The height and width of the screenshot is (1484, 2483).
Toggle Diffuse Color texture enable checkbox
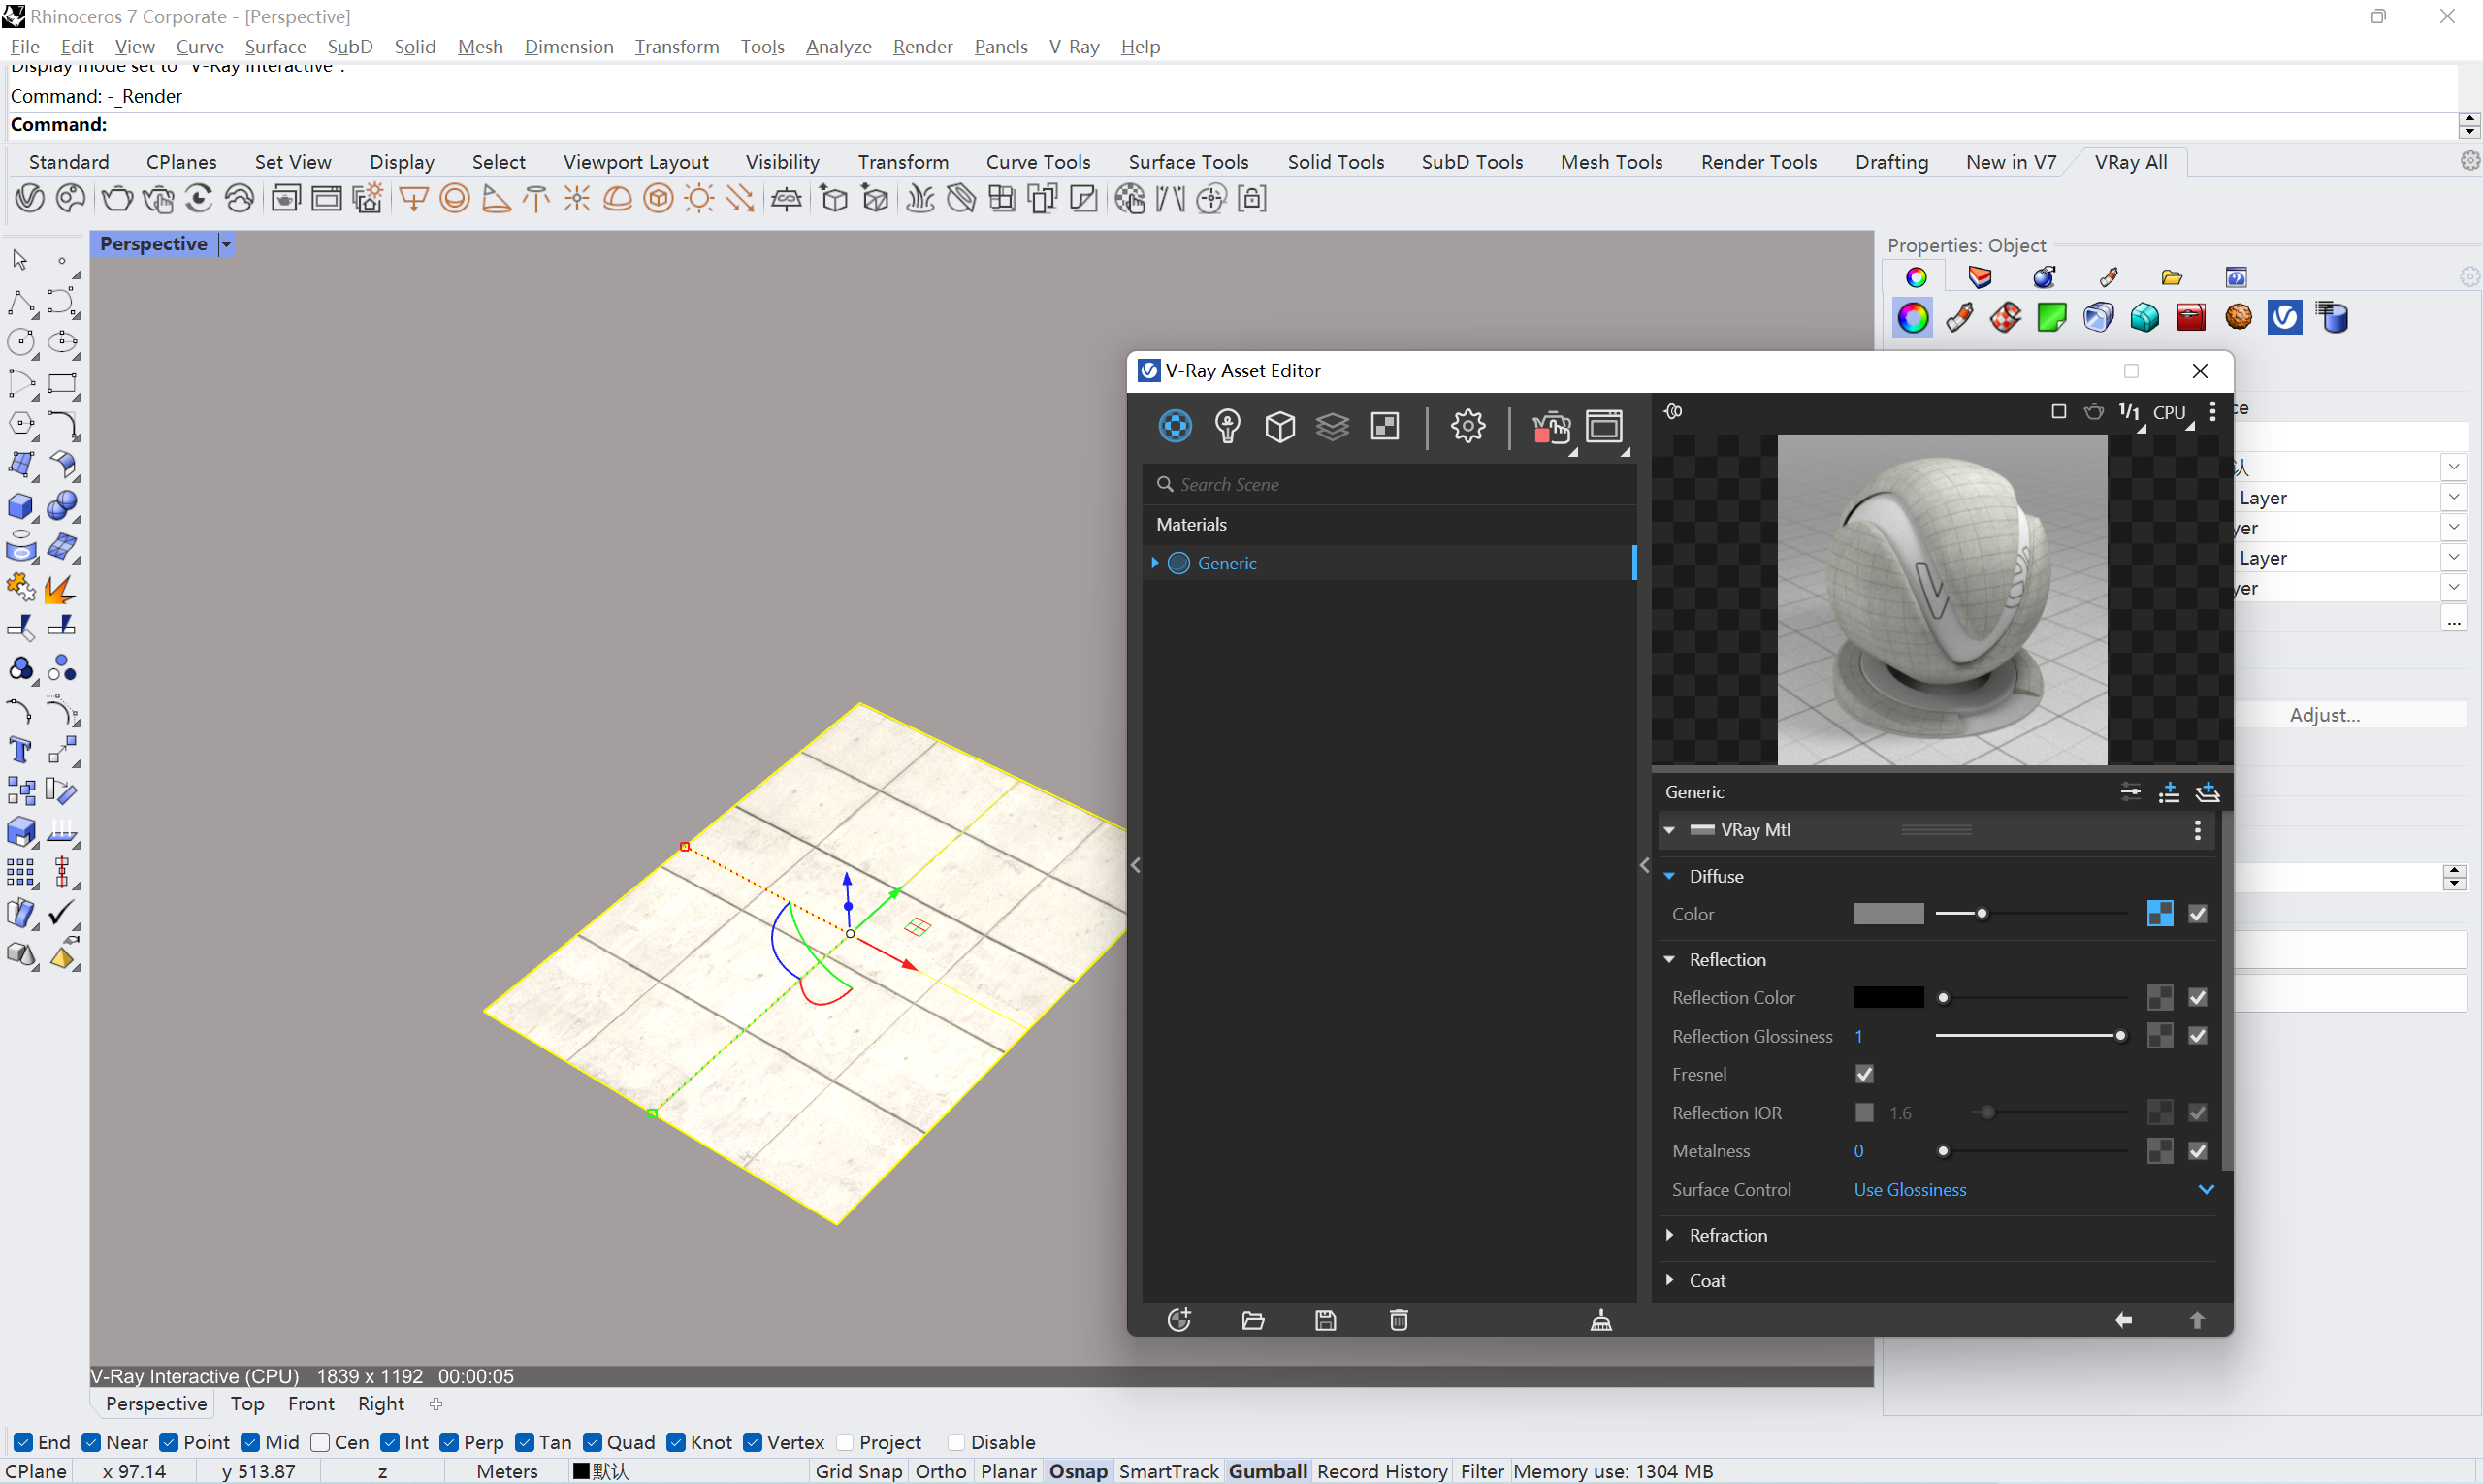(2197, 913)
